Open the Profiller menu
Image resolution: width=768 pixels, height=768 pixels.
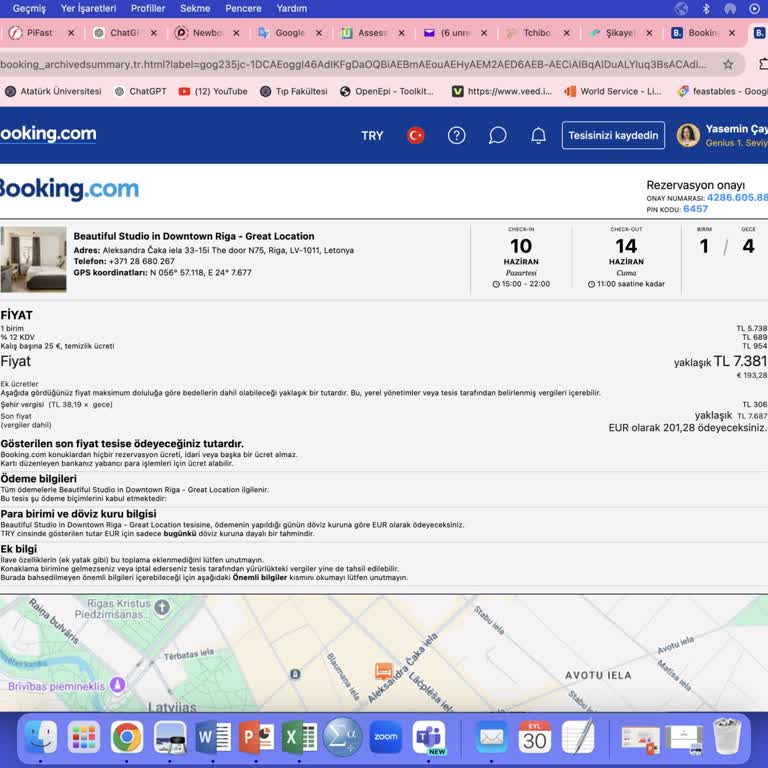click(x=148, y=8)
